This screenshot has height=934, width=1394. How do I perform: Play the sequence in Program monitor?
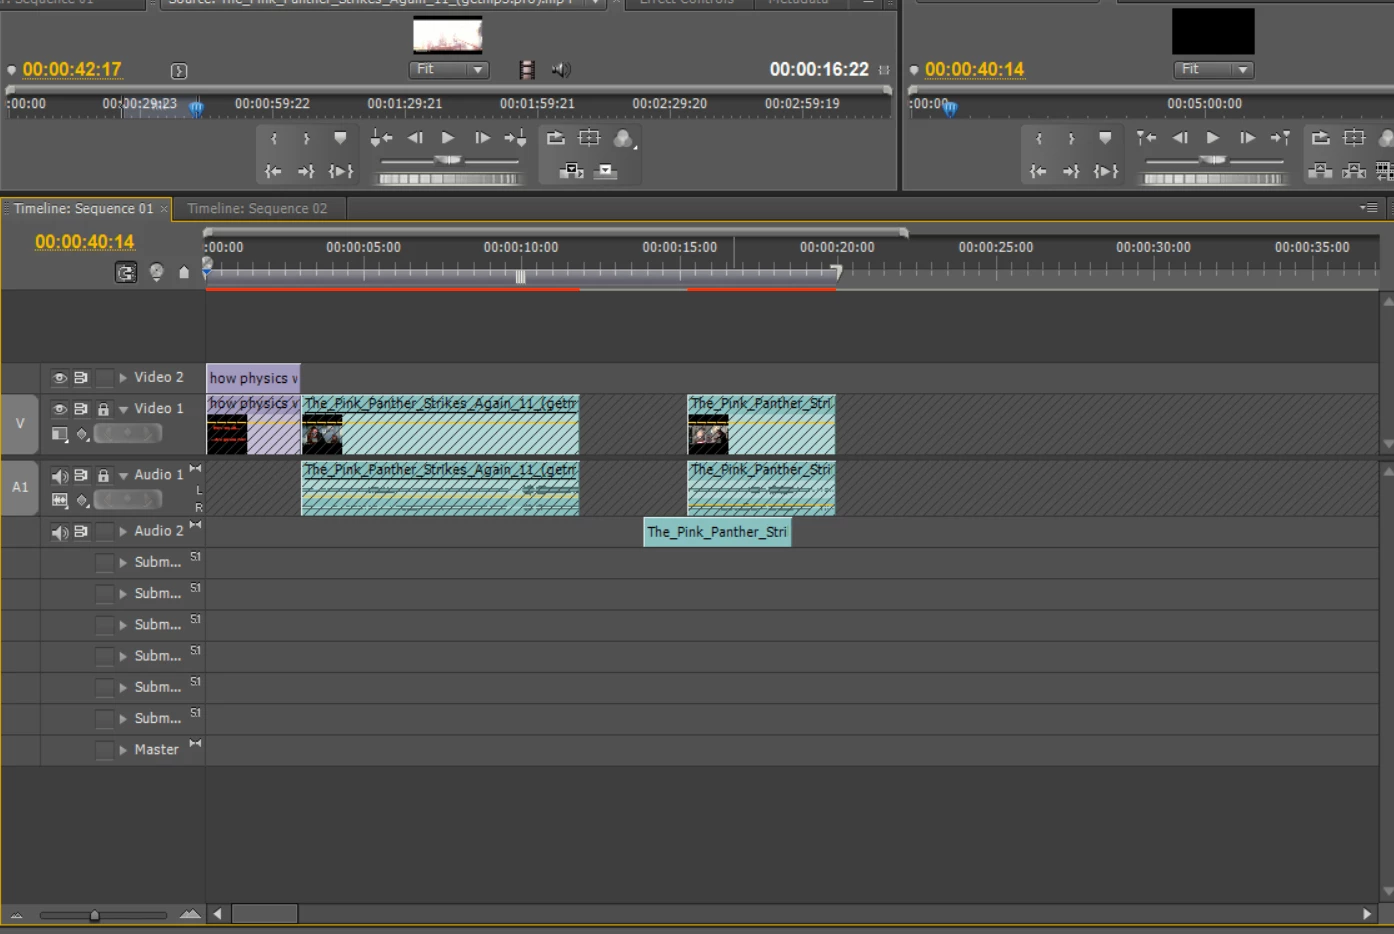click(x=1213, y=138)
